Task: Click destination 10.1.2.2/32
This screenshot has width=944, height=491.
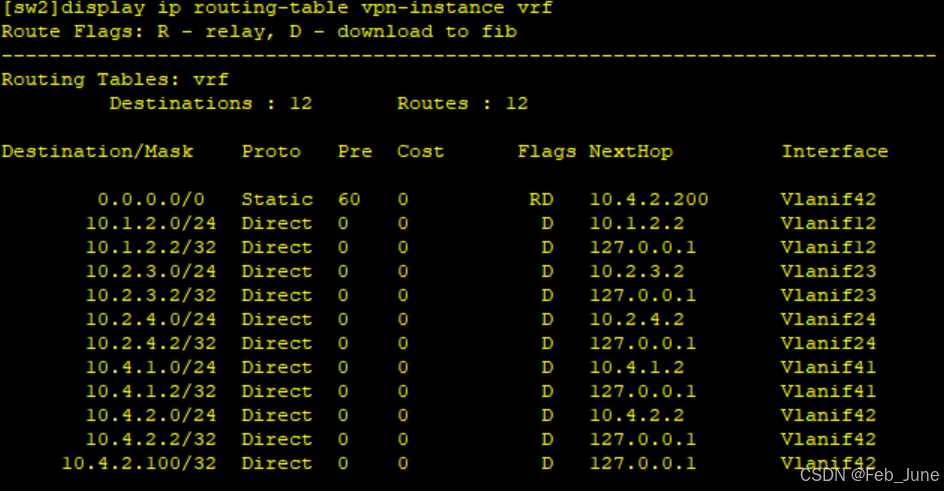Action: [x=151, y=247]
